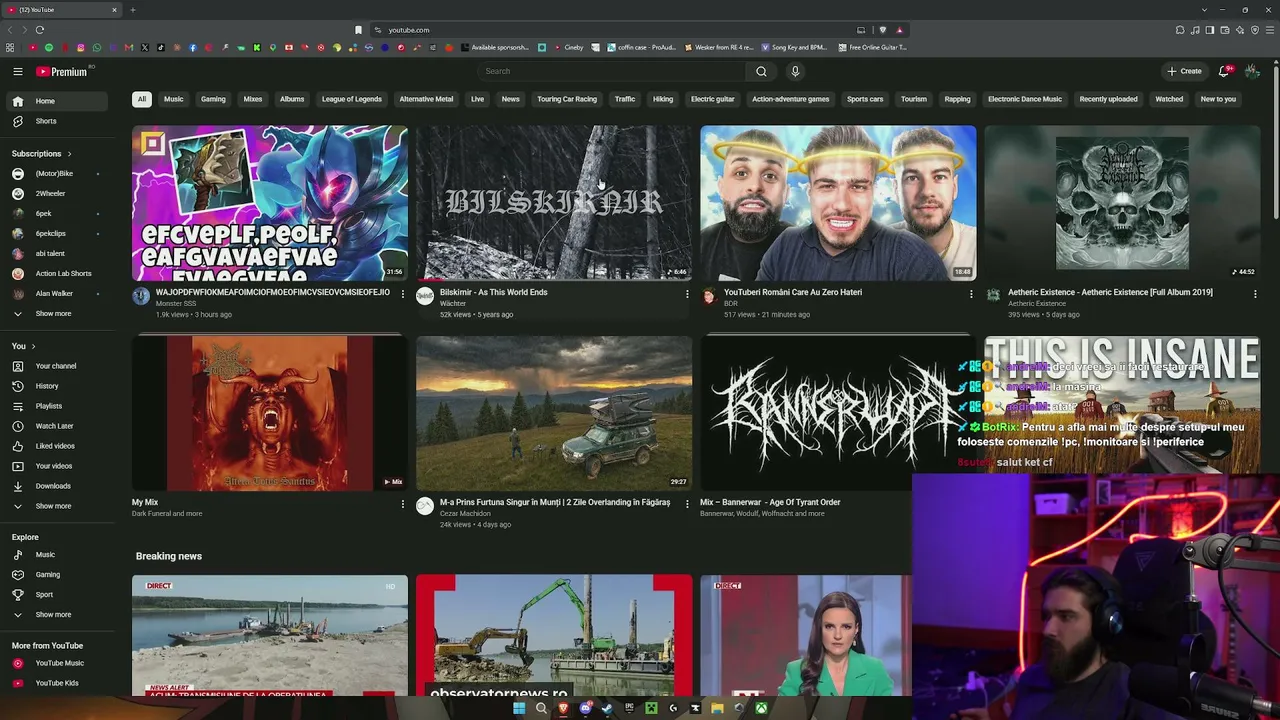
Task: Open a new browser tab
Action: pyautogui.click(x=132, y=10)
